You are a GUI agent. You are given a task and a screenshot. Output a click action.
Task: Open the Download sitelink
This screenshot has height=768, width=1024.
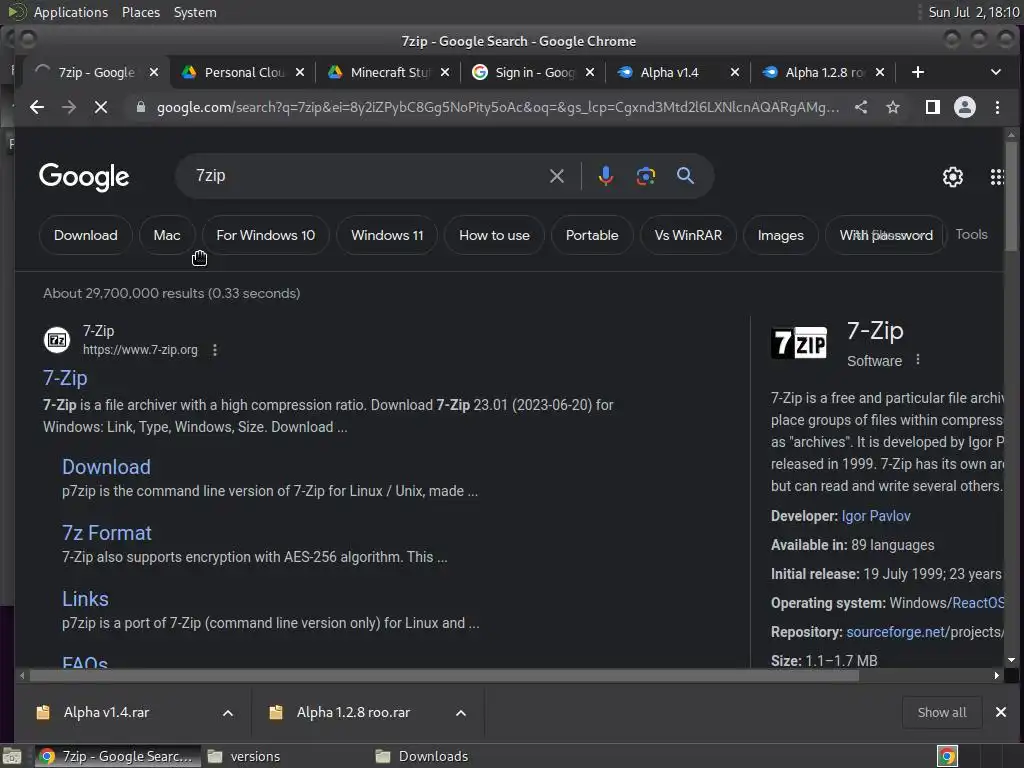click(106, 467)
